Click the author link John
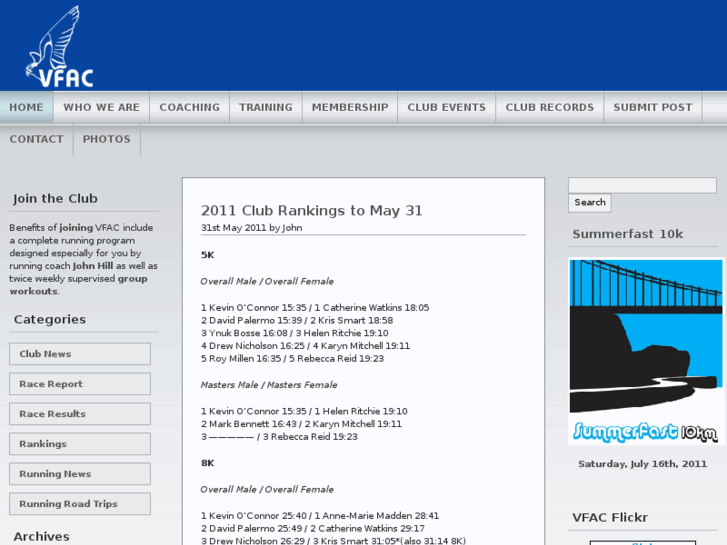 [292, 228]
